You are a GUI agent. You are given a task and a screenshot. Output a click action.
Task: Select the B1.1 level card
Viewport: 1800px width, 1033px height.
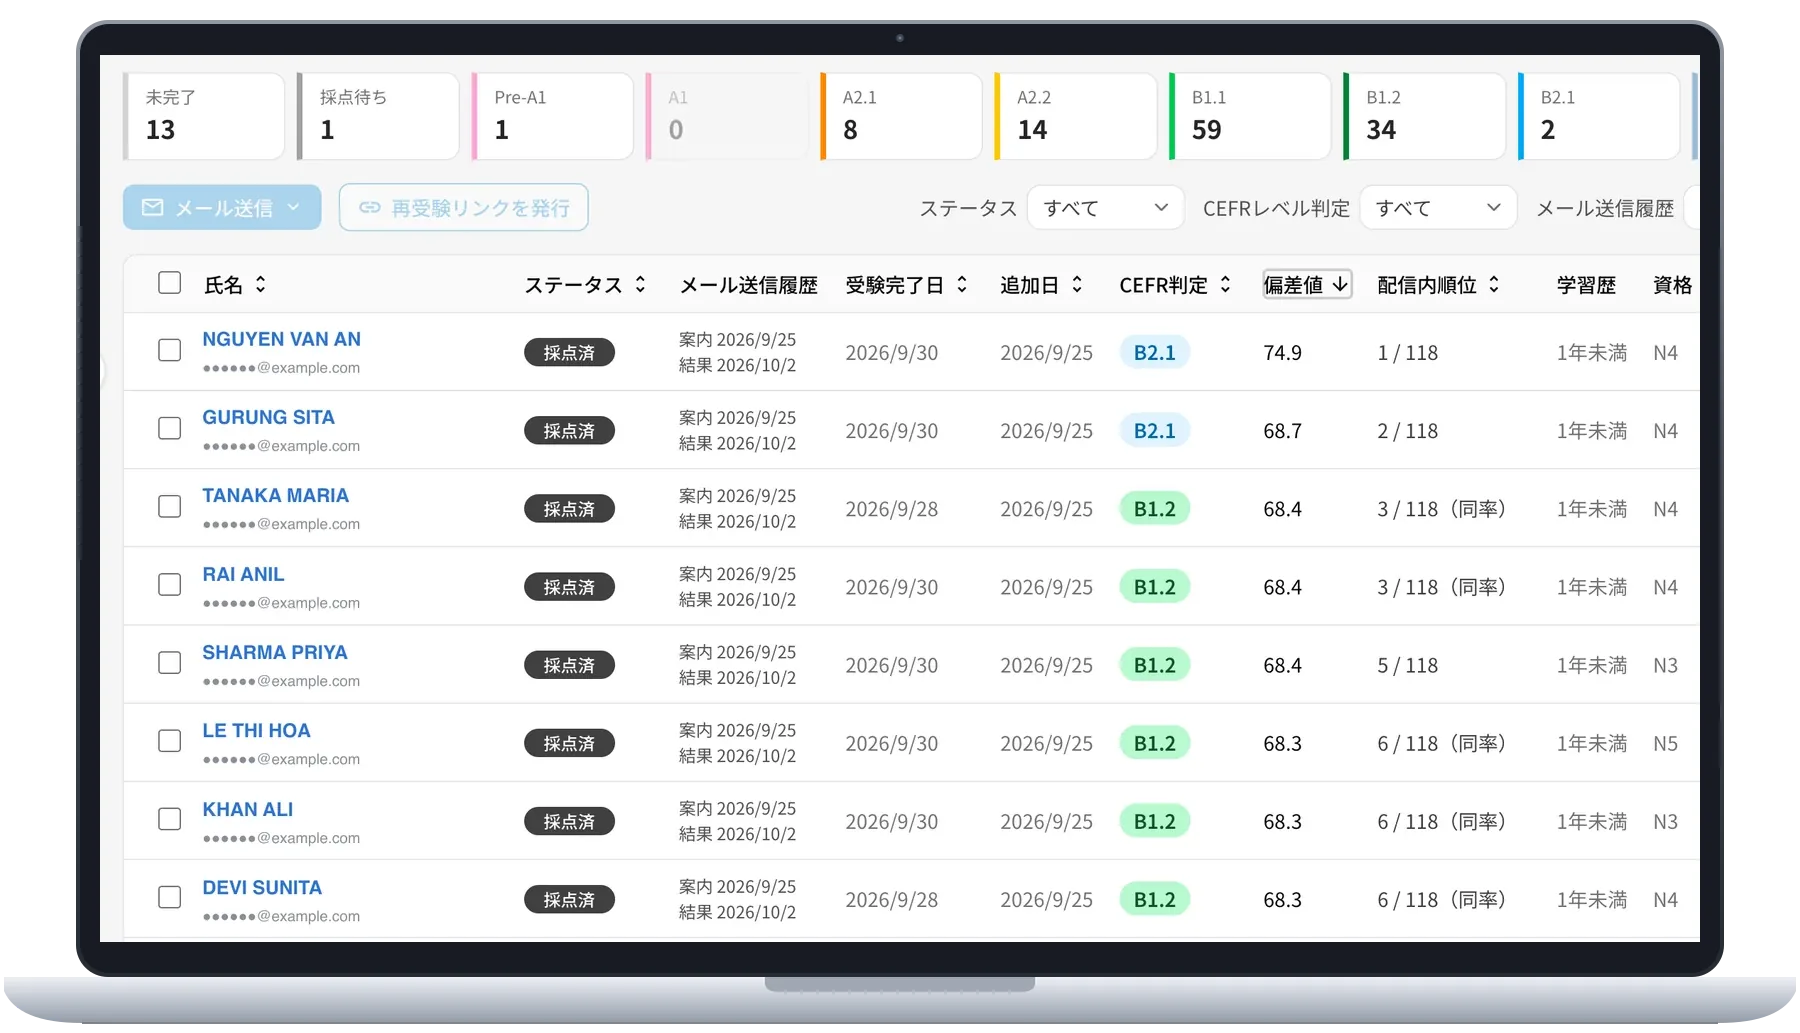pyautogui.click(x=1250, y=116)
